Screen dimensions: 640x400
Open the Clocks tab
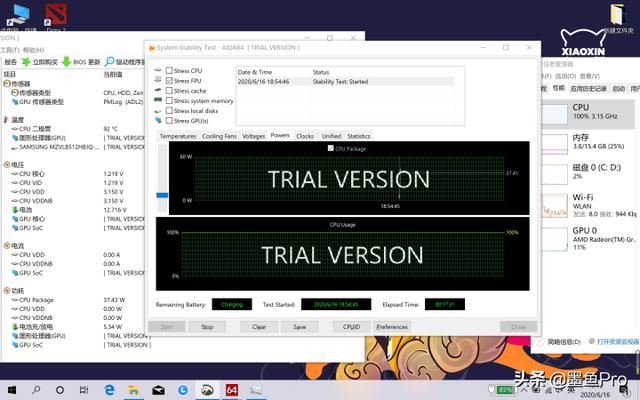[x=305, y=136]
